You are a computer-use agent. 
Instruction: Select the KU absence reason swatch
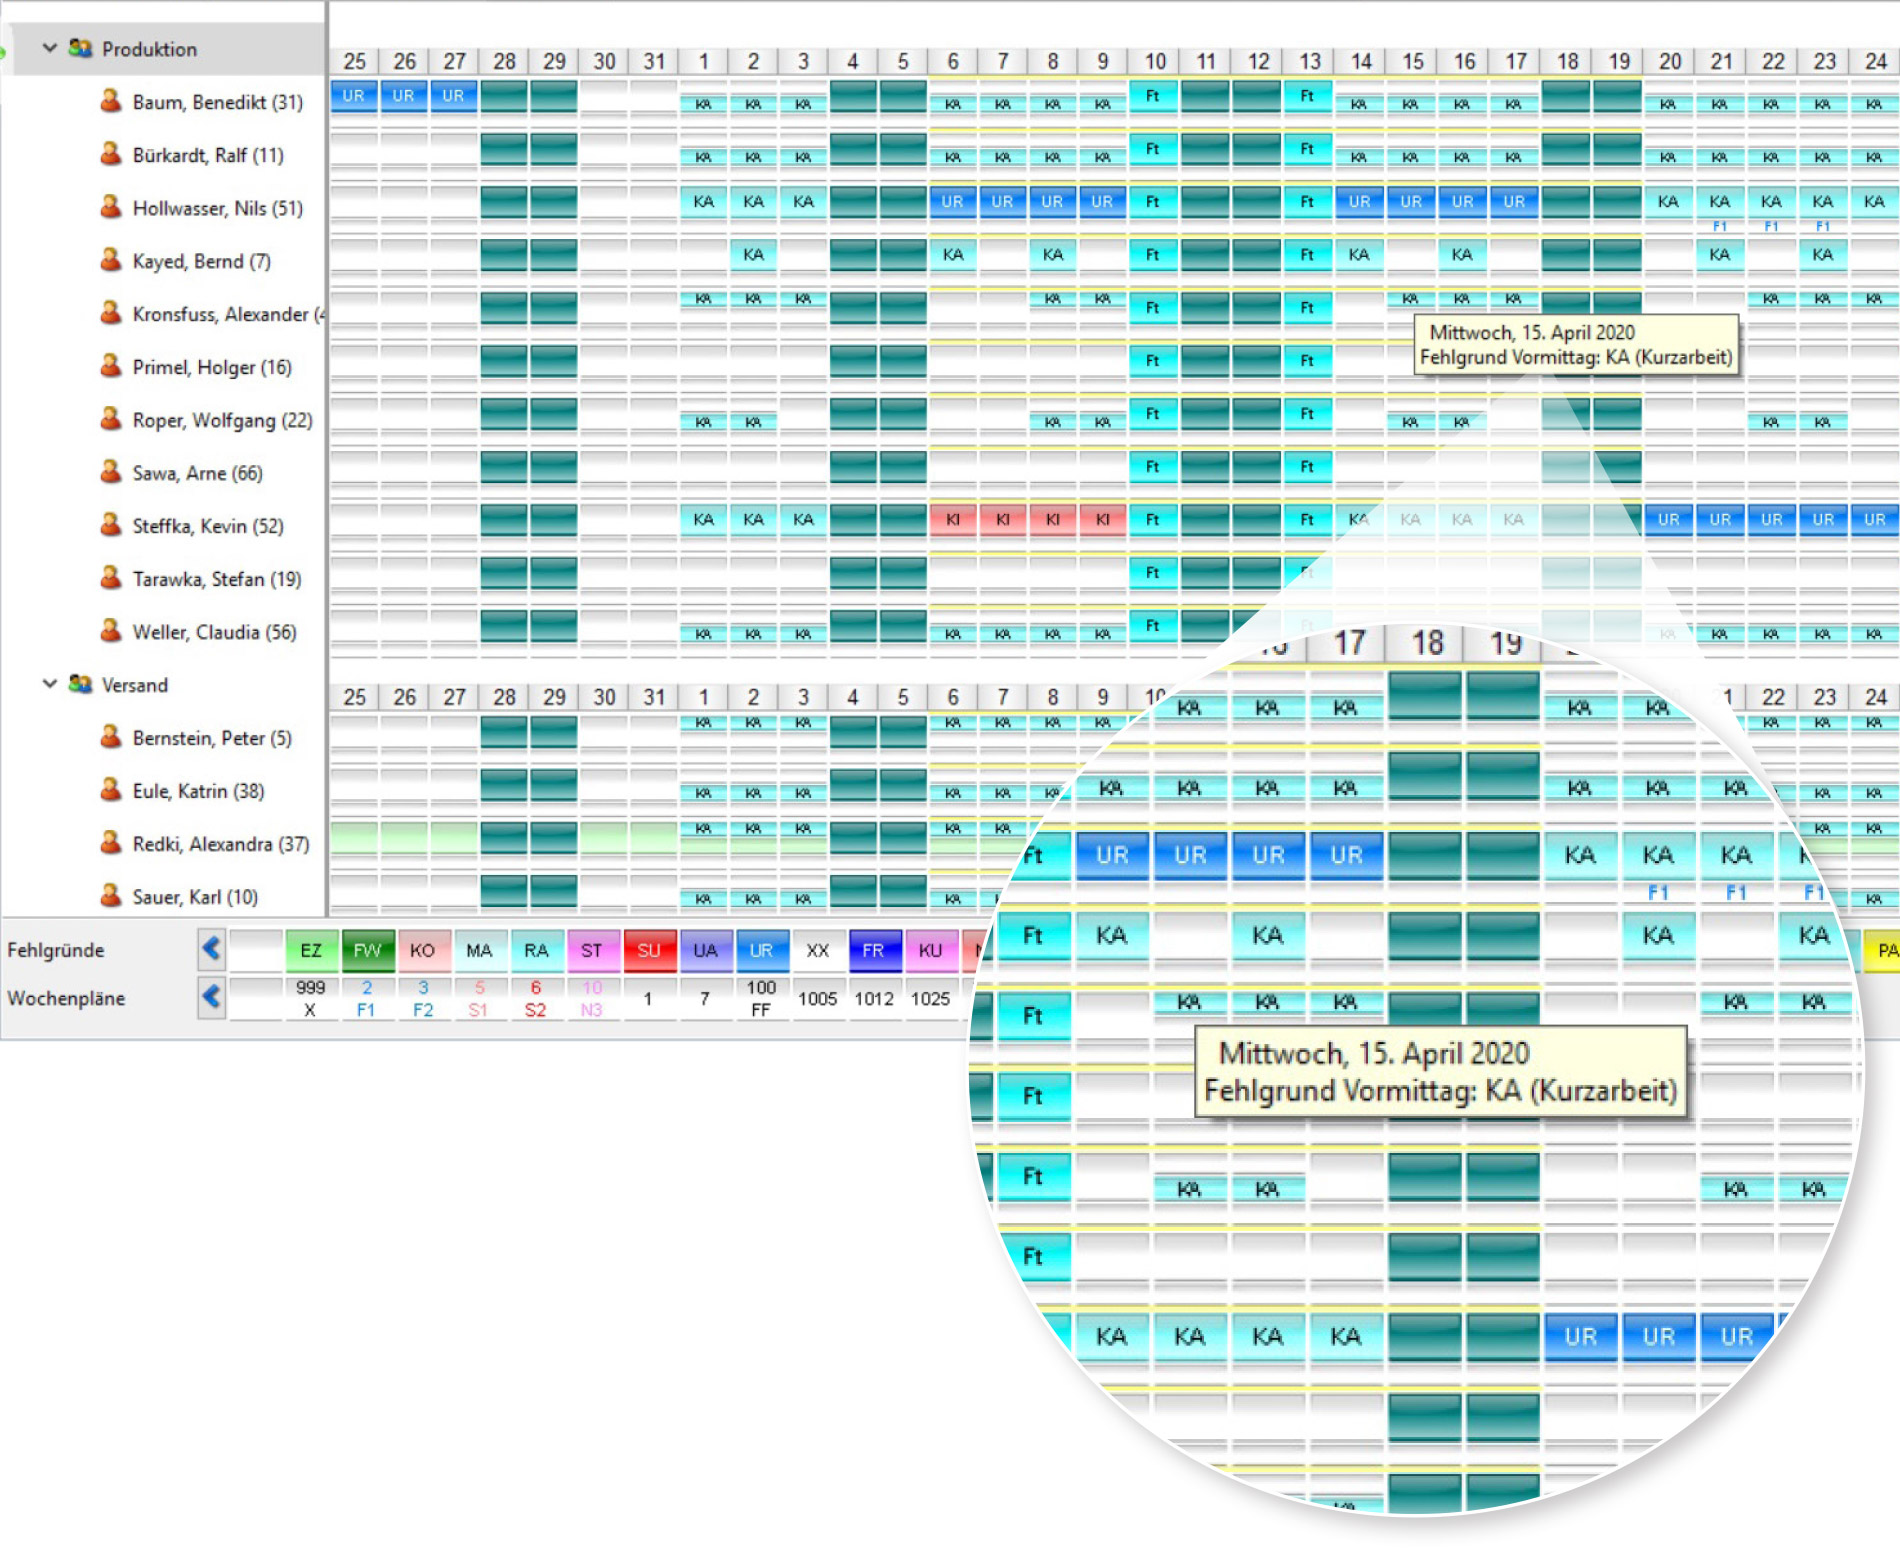pyautogui.click(x=931, y=950)
